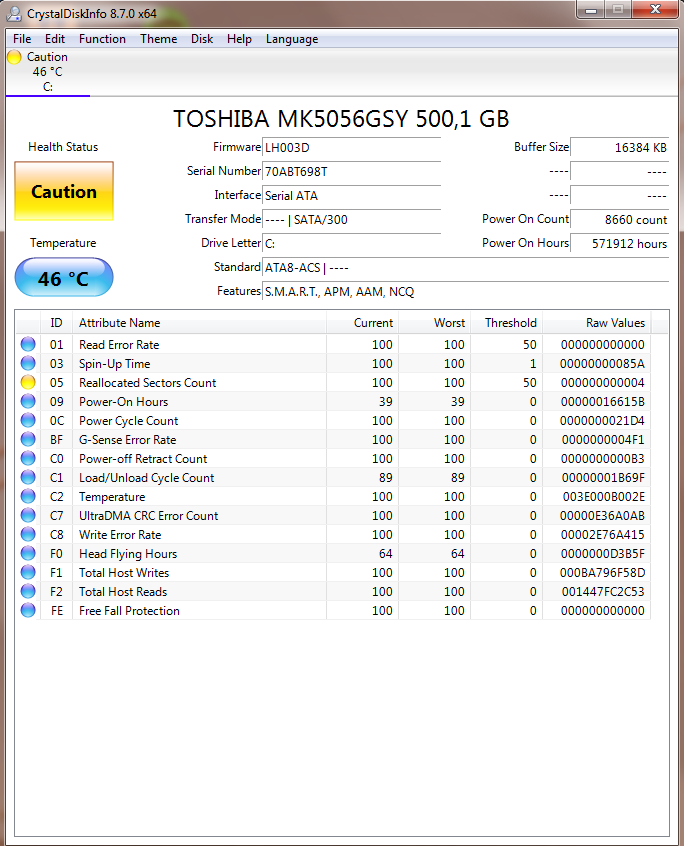Click the Standard field ATA8-ACS

pyautogui.click(x=466, y=268)
